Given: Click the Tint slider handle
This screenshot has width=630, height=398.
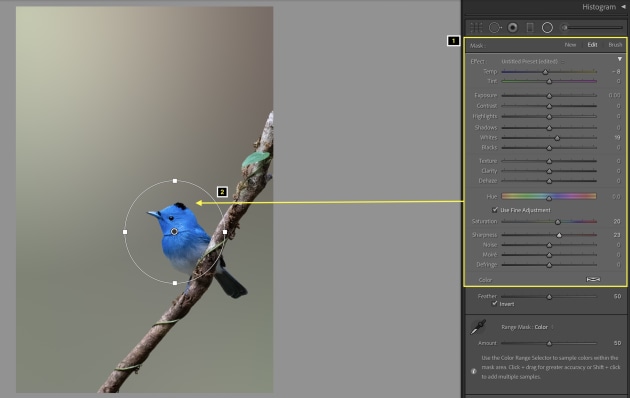Looking at the screenshot, I should [x=549, y=82].
